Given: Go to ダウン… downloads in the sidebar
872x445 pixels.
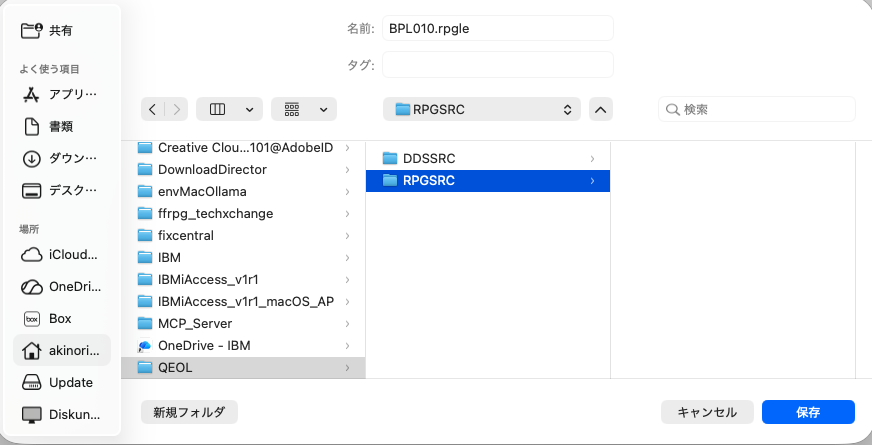Looking at the screenshot, I should click(61, 159).
